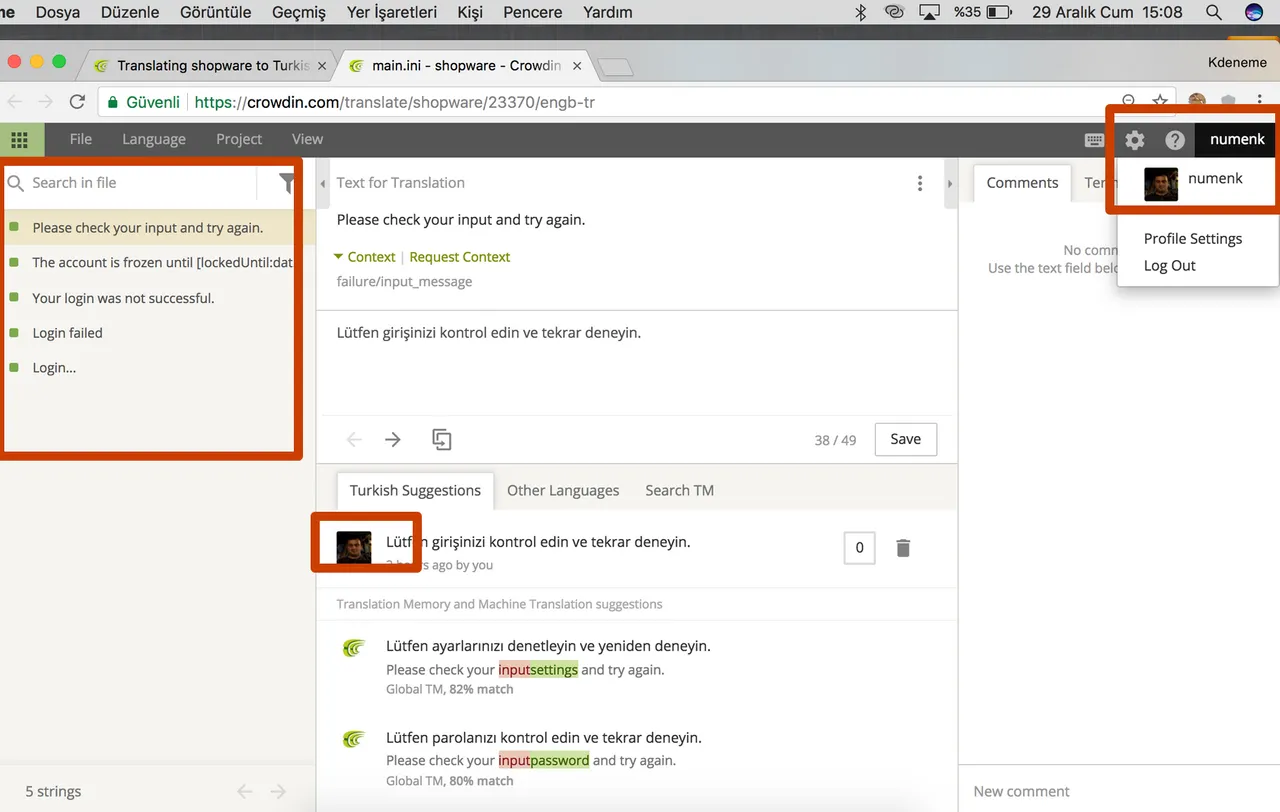Open the three-dot options menu
The height and width of the screenshot is (812, 1280).
[920, 183]
